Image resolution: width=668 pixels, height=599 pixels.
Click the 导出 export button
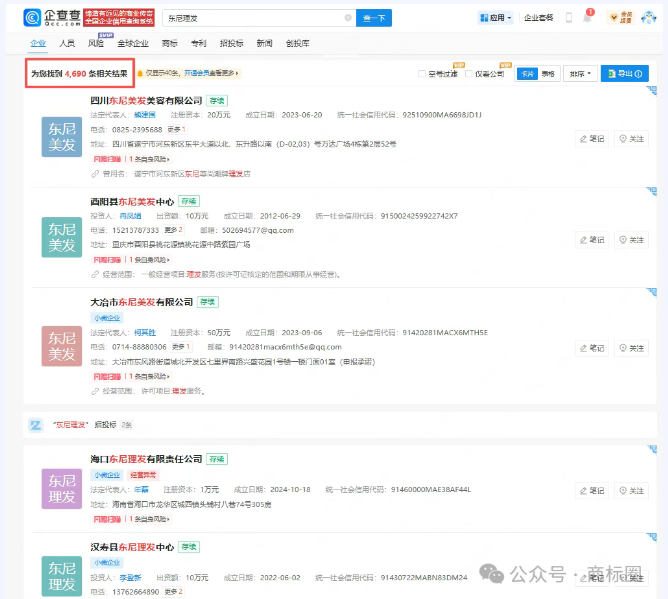click(x=626, y=74)
